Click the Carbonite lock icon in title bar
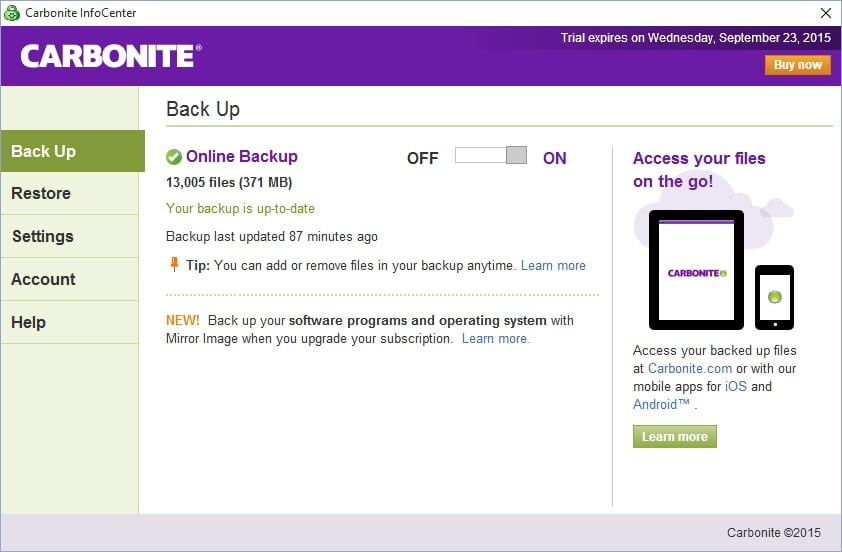This screenshot has width=842, height=552. click(x=11, y=13)
